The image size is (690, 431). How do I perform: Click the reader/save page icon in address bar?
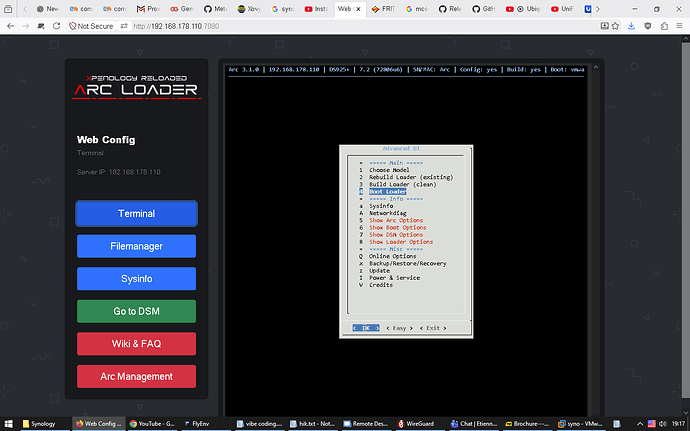pos(605,26)
